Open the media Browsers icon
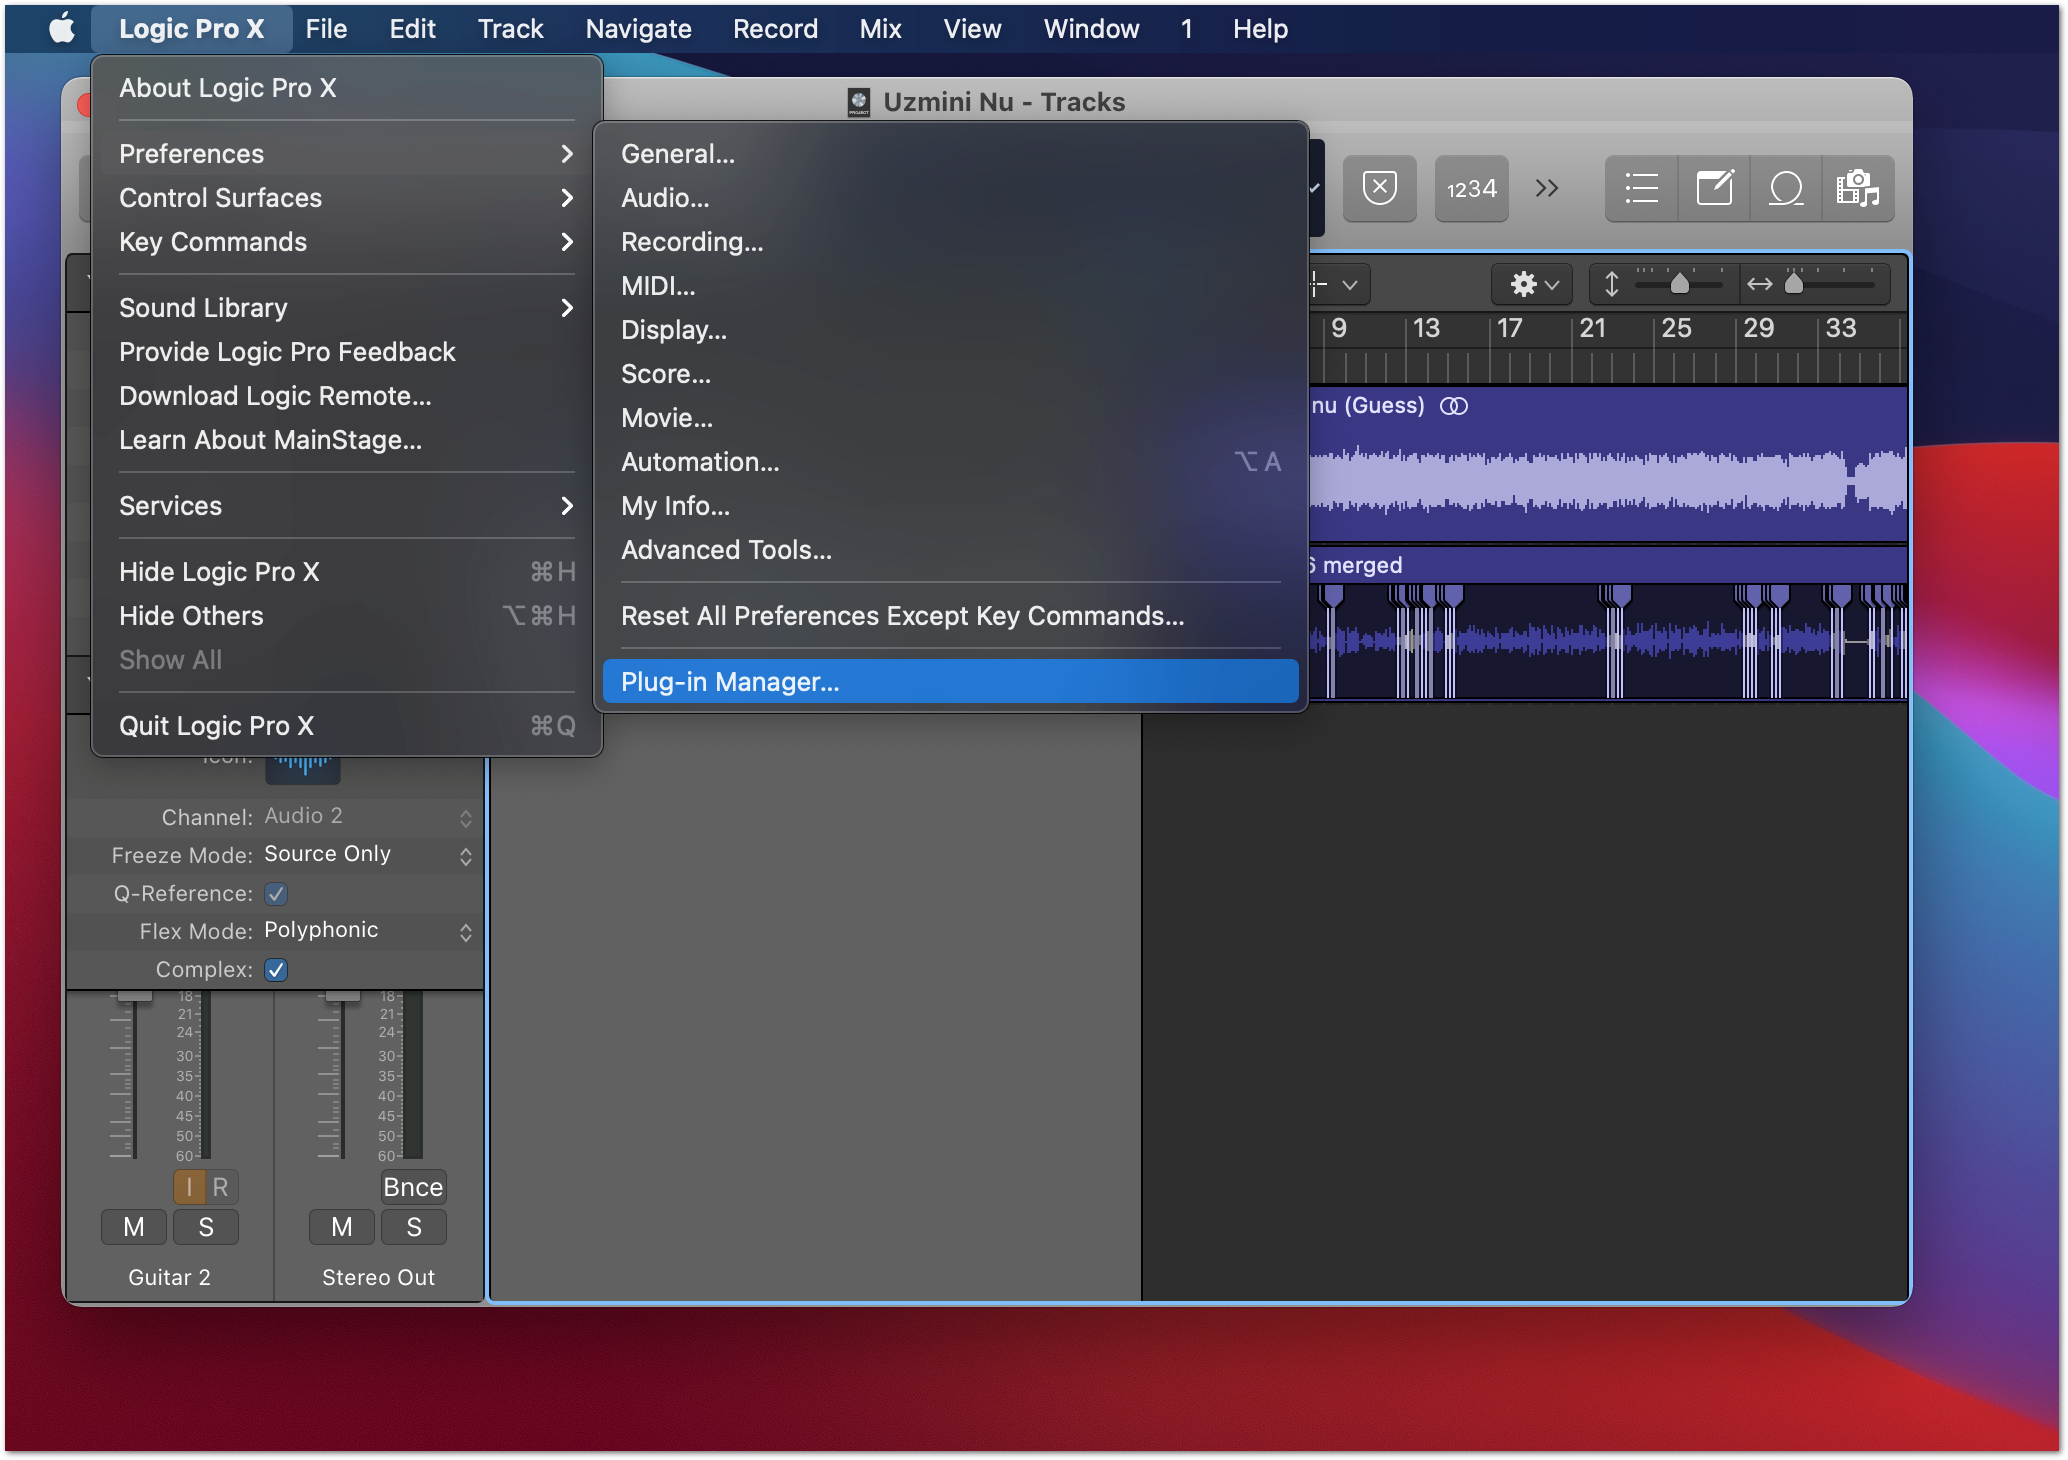The height and width of the screenshot is (1460, 2068). tap(1858, 188)
